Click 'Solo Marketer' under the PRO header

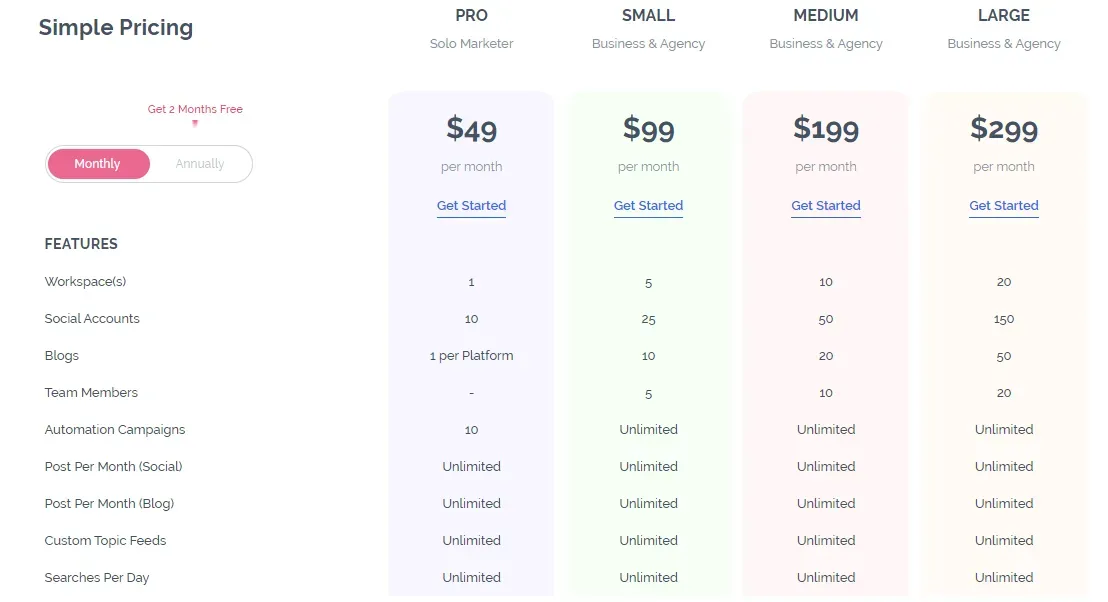point(471,43)
